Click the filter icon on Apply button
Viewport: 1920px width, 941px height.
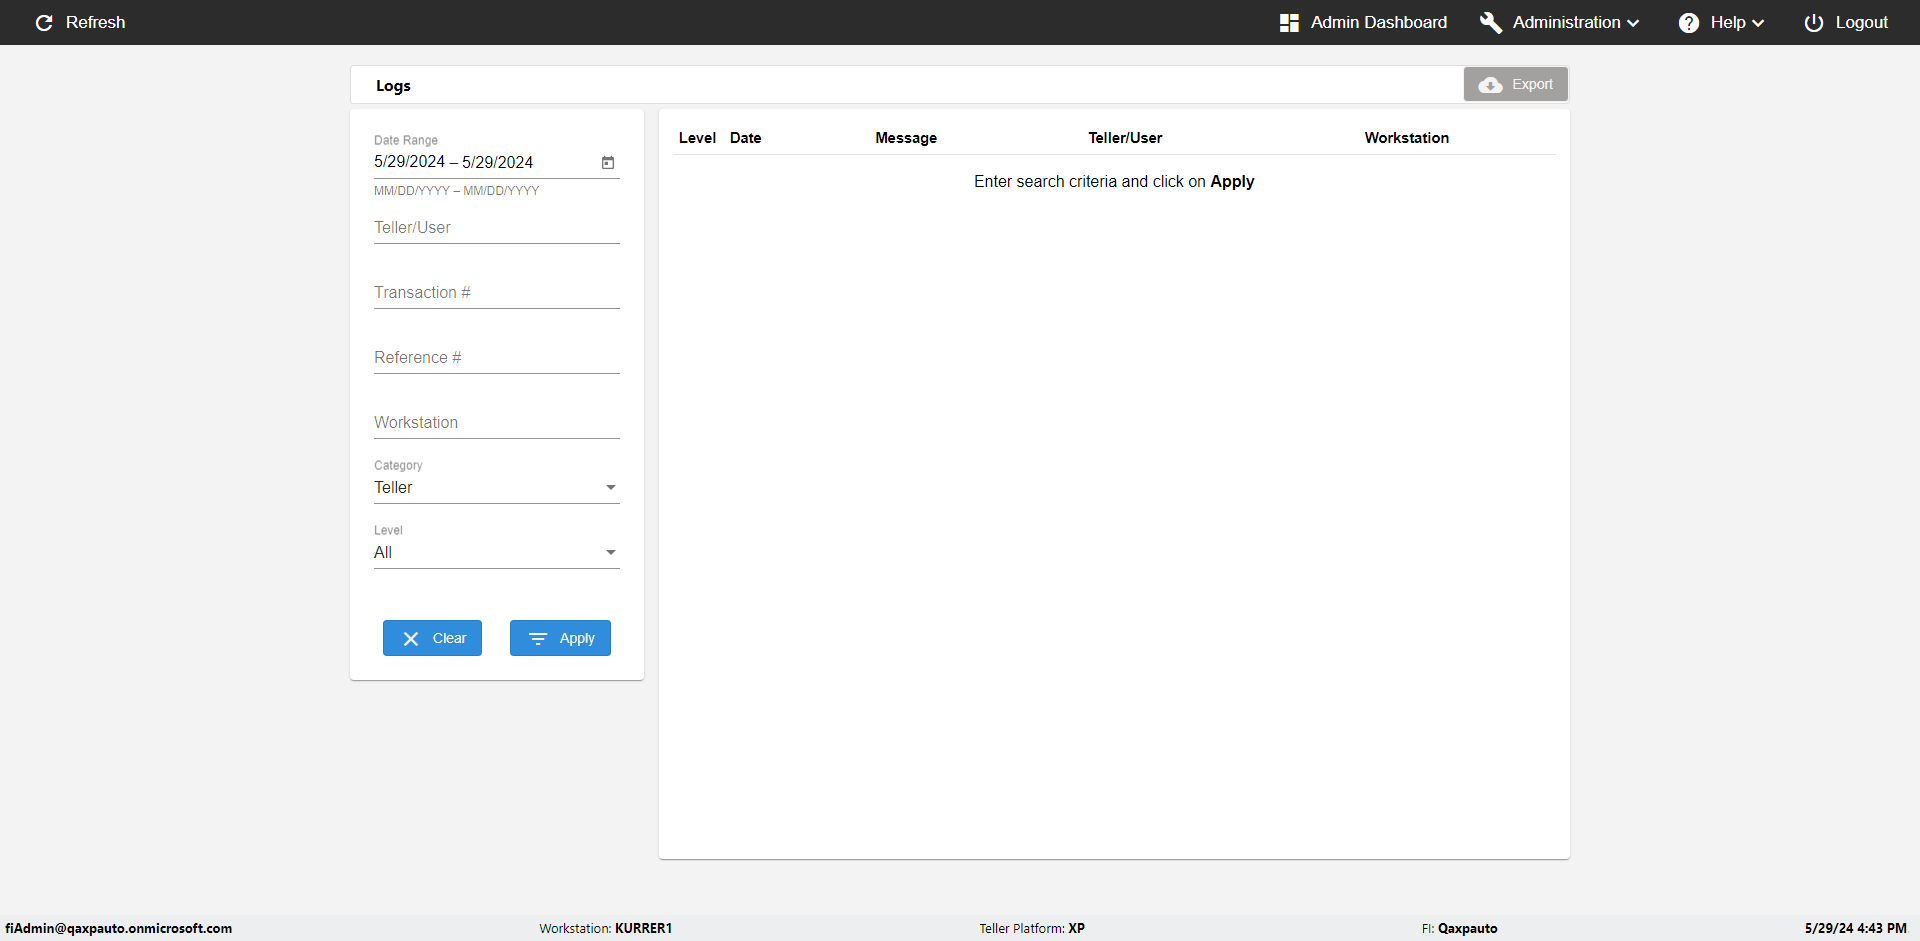pyautogui.click(x=538, y=638)
